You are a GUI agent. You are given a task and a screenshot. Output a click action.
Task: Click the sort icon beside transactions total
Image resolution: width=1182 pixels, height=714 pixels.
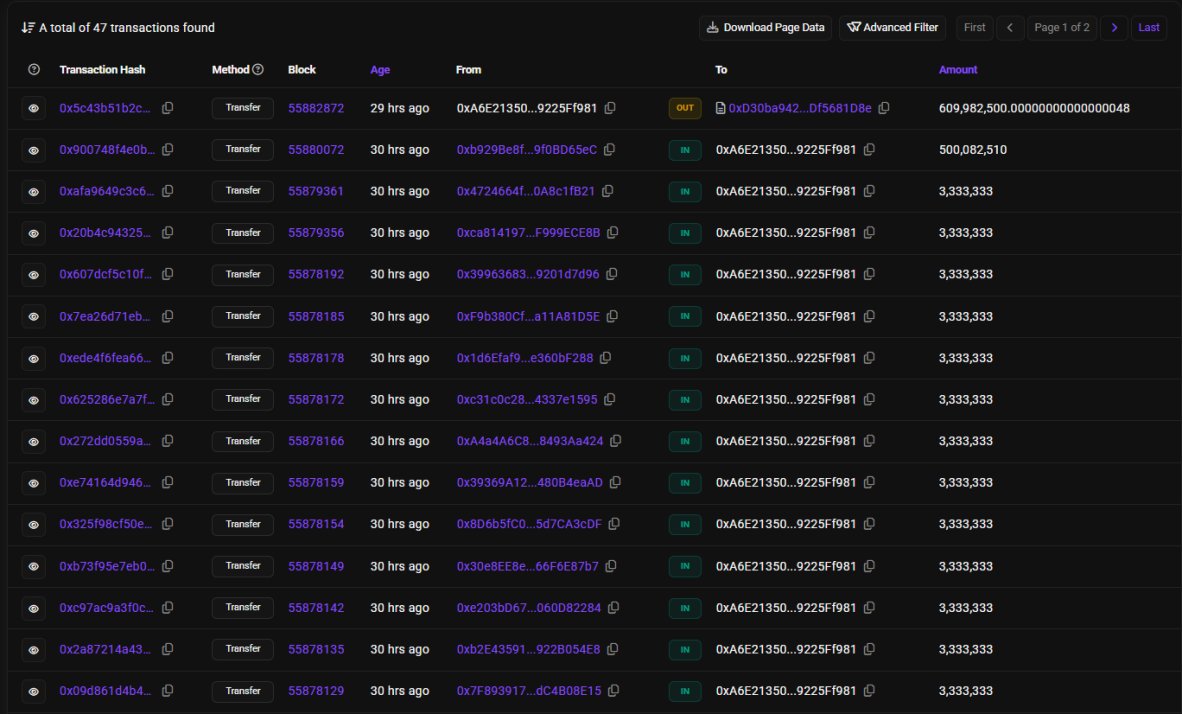click(28, 27)
